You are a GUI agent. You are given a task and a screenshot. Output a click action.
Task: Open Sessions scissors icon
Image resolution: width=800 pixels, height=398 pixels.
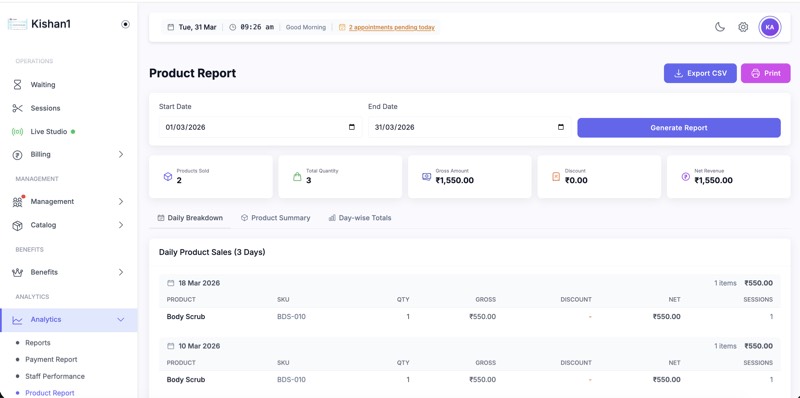[17, 108]
